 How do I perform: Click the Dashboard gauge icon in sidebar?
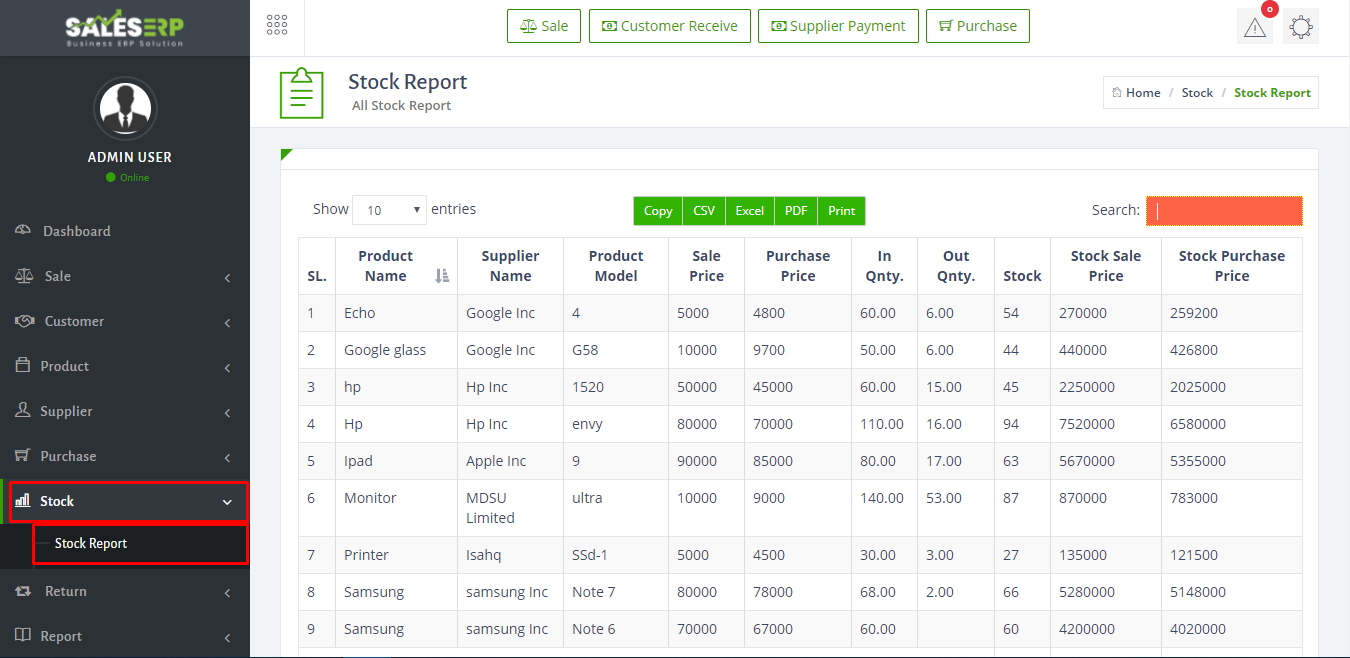[23, 231]
